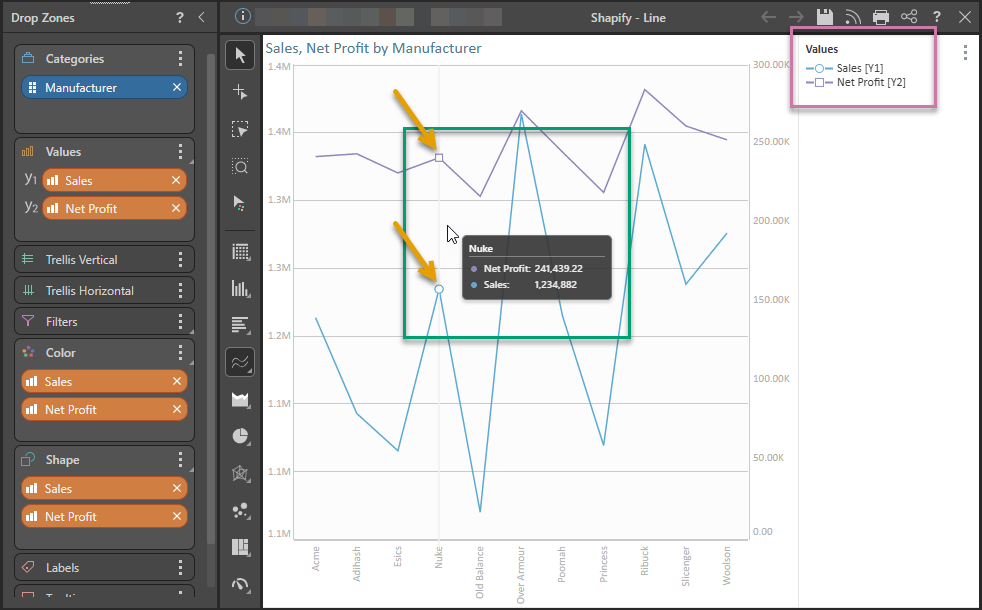Open Trellis Vertical options menu
The image size is (982, 610).
tap(180, 259)
